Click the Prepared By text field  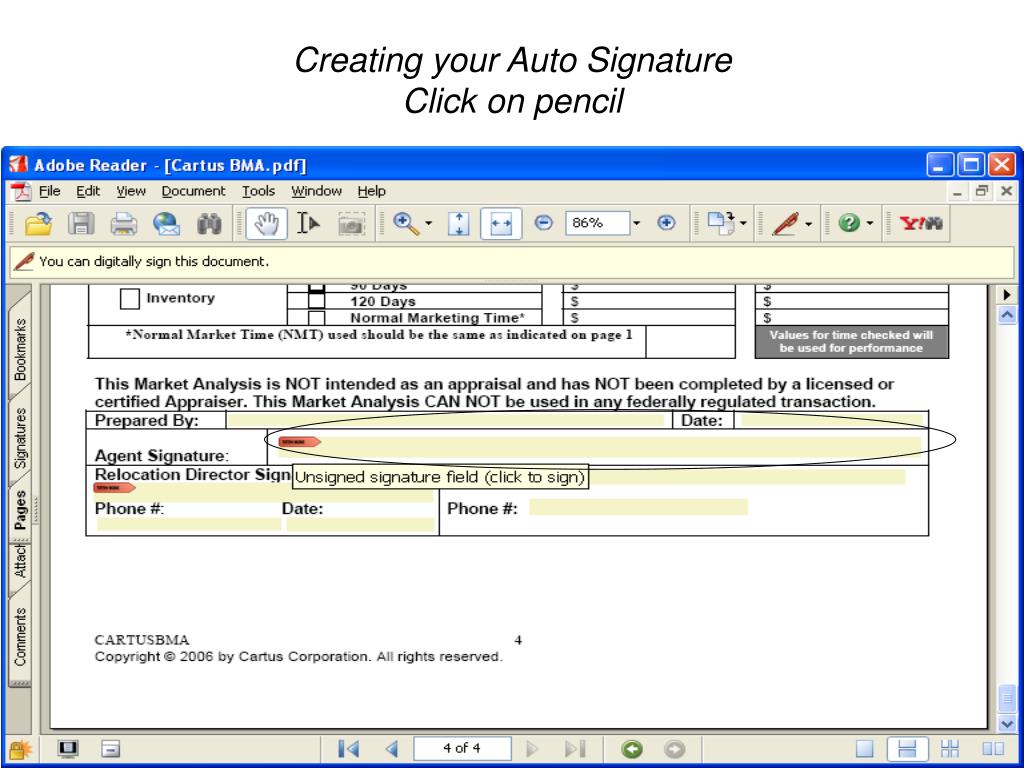tap(445, 420)
